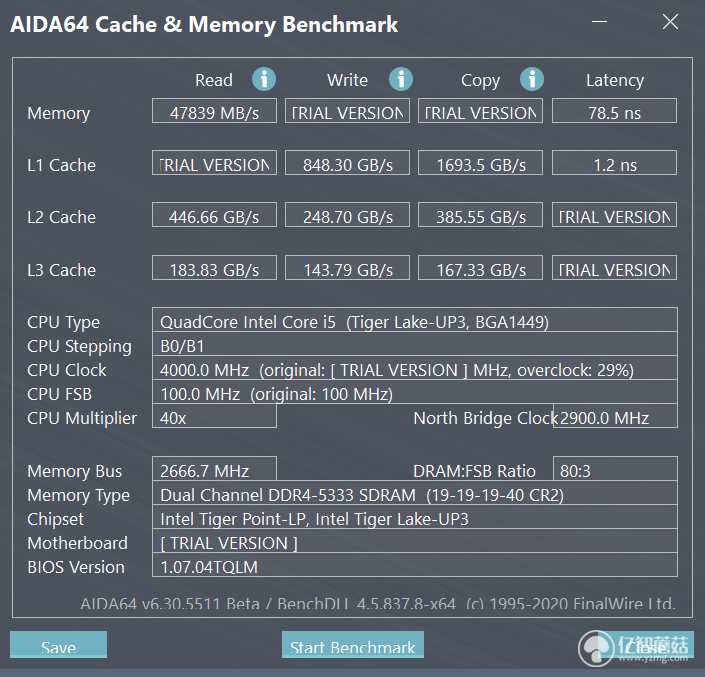Image resolution: width=705 pixels, height=677 pixels.
Task: Click the Save button
Action: tap(58, 644)
